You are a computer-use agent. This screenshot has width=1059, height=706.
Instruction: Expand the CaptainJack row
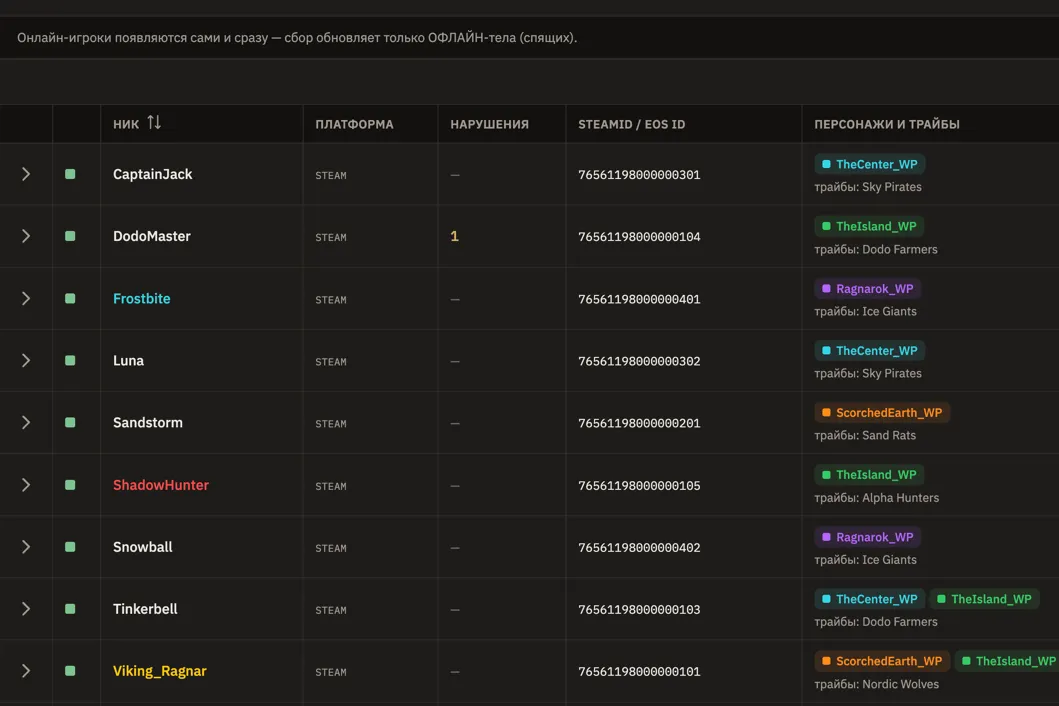coord(26,174)
